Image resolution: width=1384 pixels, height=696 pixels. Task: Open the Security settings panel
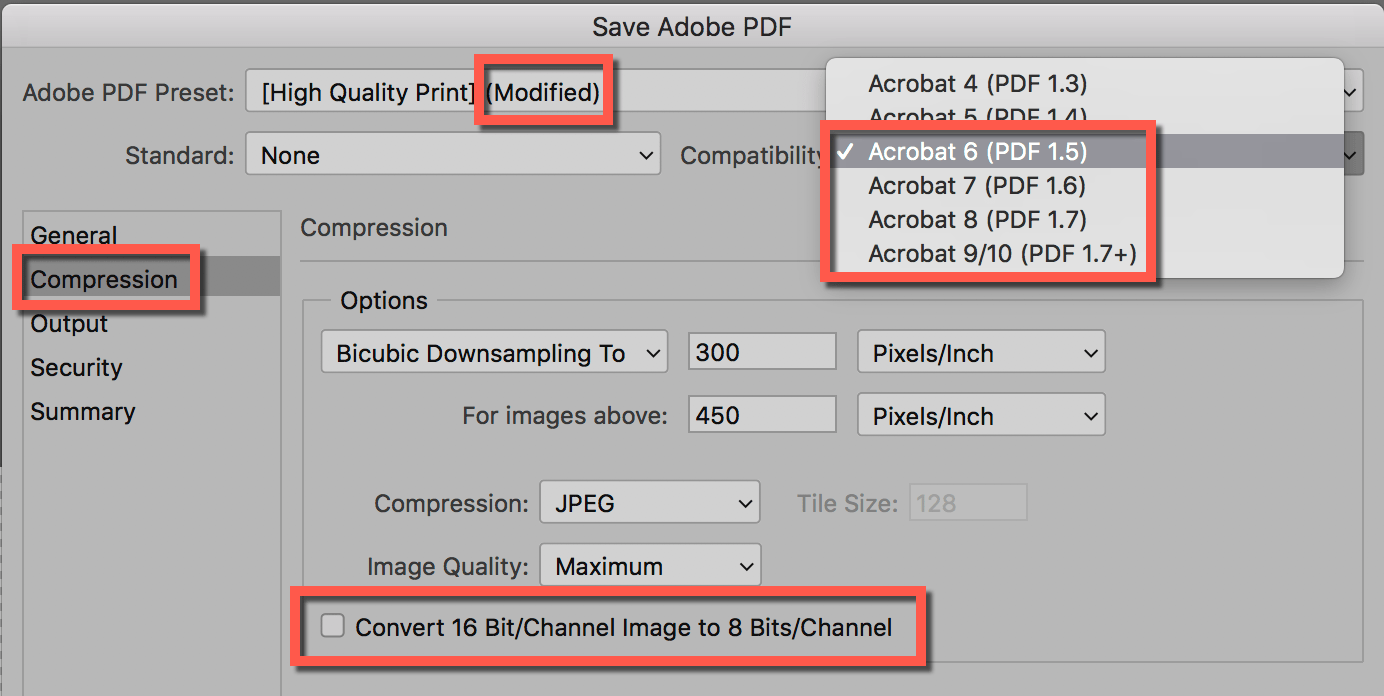point(76,367)
